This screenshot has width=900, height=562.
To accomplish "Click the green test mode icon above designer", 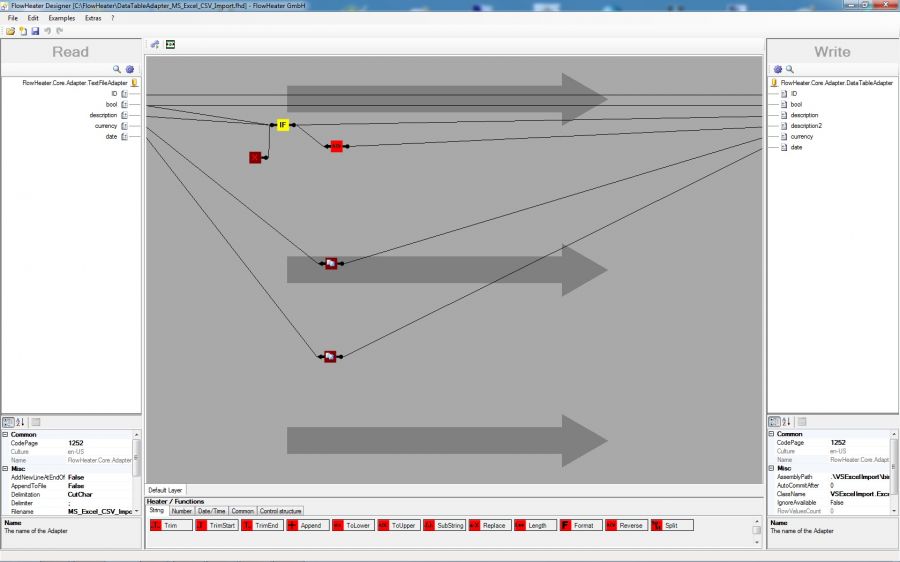I will point(170,44).
